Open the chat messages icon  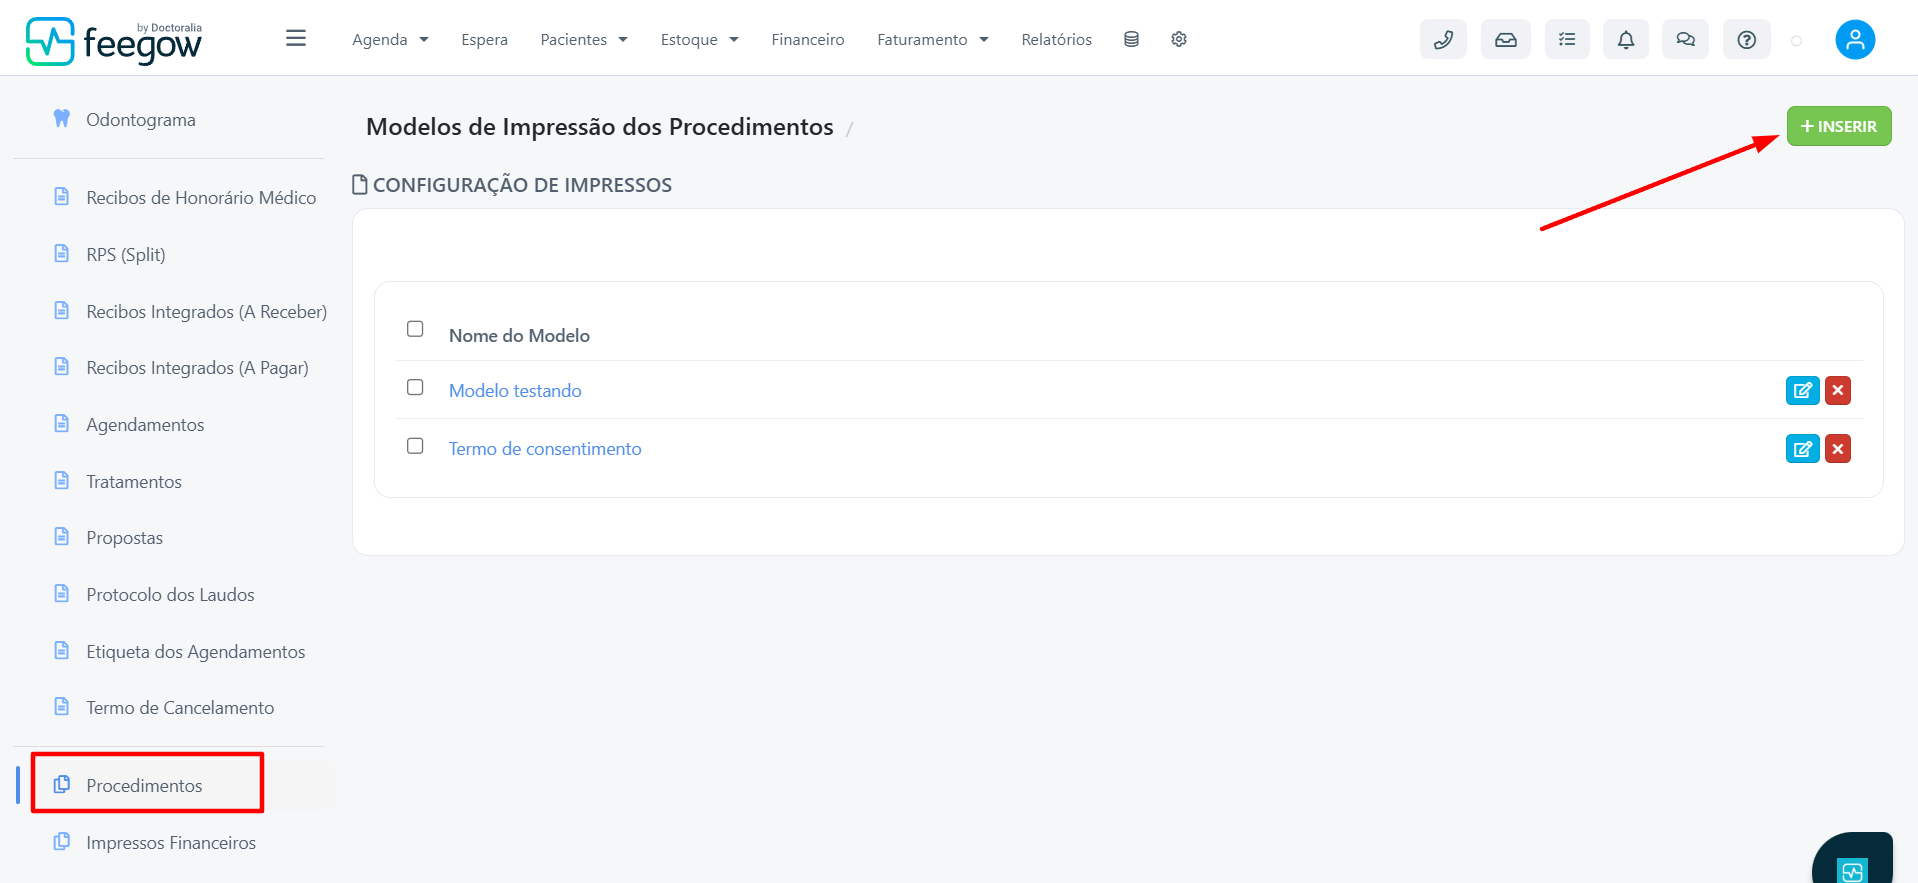coord(1686,40)
